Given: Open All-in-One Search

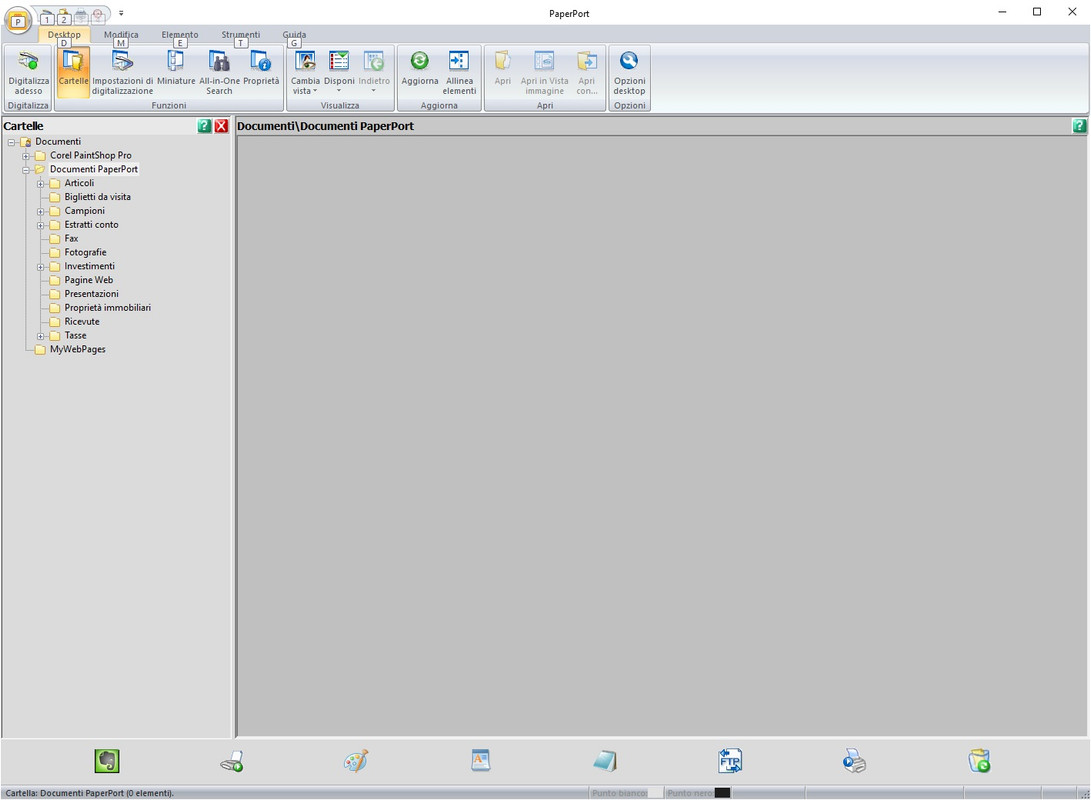Looking at the screenshot, I should (219, 72).
